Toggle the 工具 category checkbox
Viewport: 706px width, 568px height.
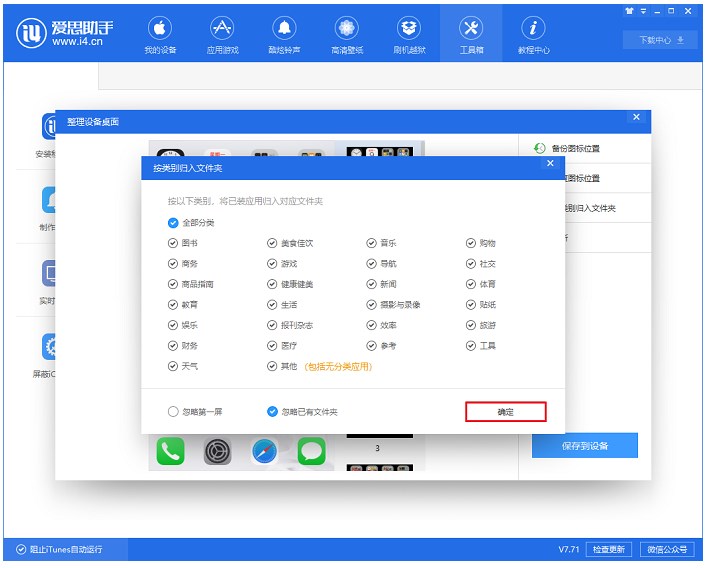[471, 346]
